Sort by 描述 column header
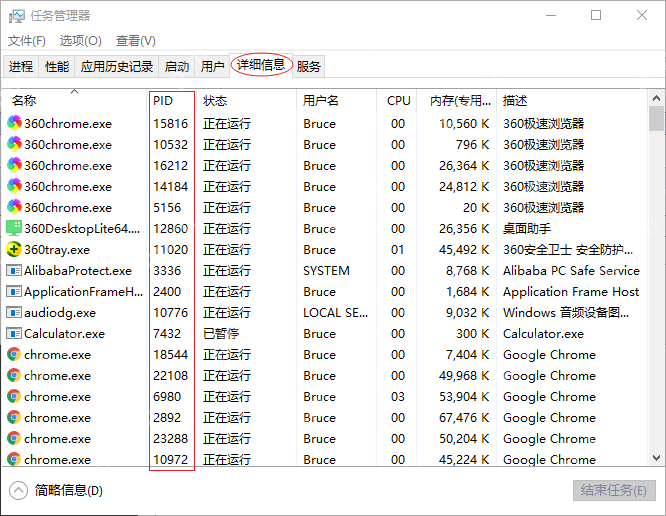666x516 pixels. [572, 101]
